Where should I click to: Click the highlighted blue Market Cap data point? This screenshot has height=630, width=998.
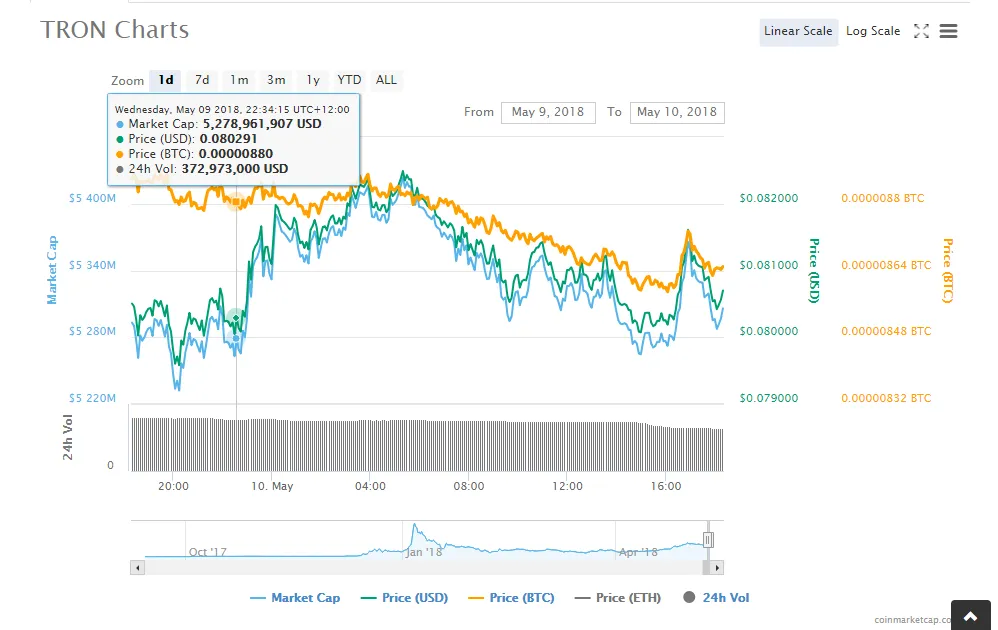click(236, 339)
